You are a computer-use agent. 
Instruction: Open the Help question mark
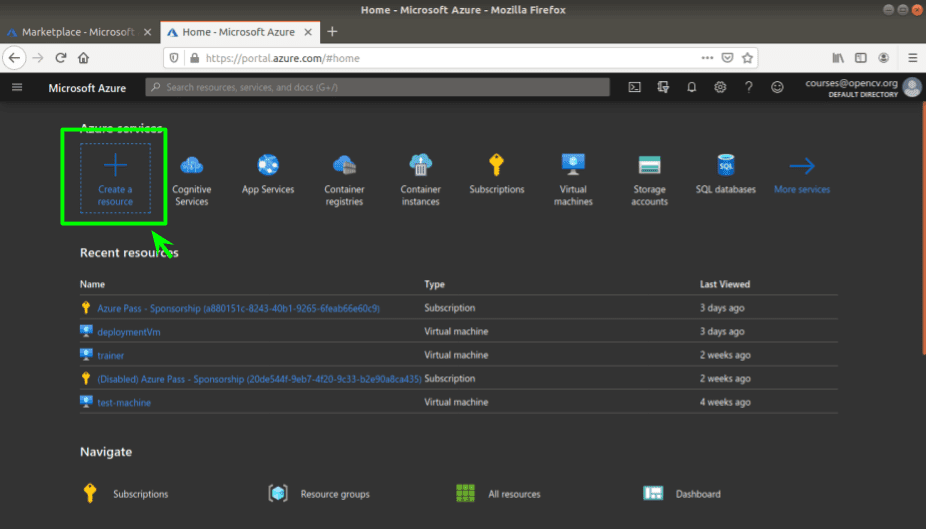748,87
